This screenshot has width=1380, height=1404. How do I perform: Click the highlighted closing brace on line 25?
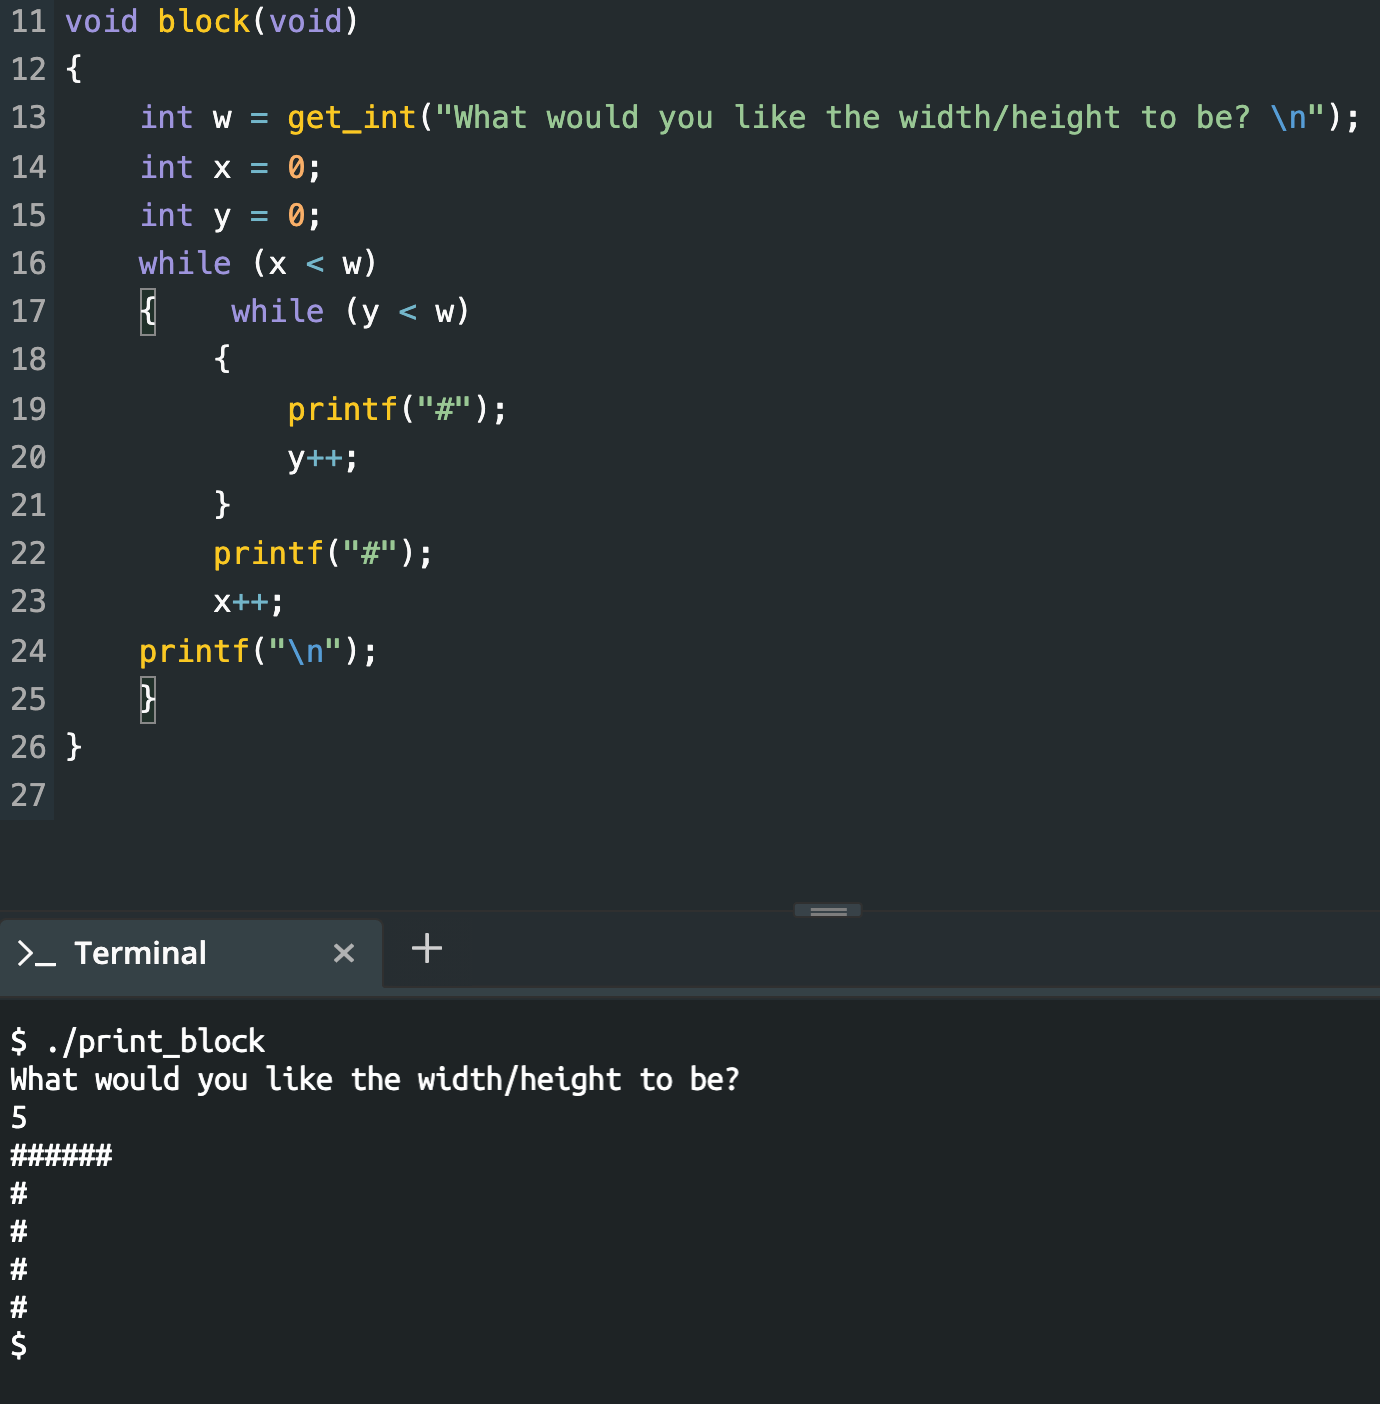148,699
